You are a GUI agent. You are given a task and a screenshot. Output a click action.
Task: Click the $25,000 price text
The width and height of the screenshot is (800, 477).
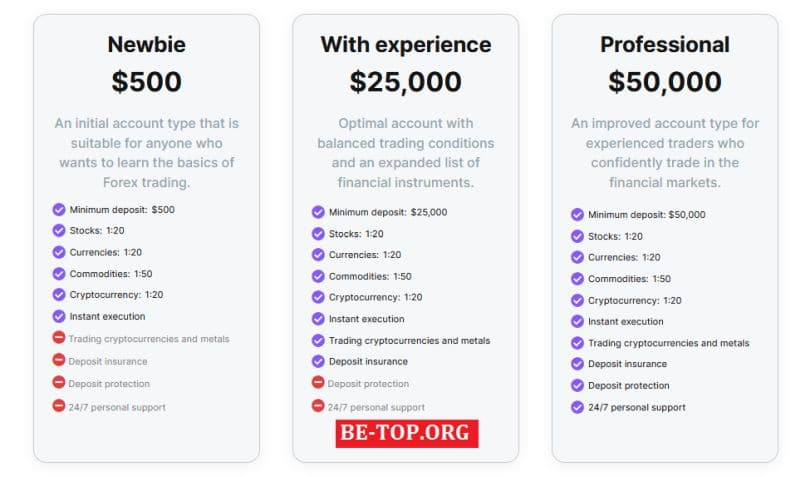pos(405,82)
